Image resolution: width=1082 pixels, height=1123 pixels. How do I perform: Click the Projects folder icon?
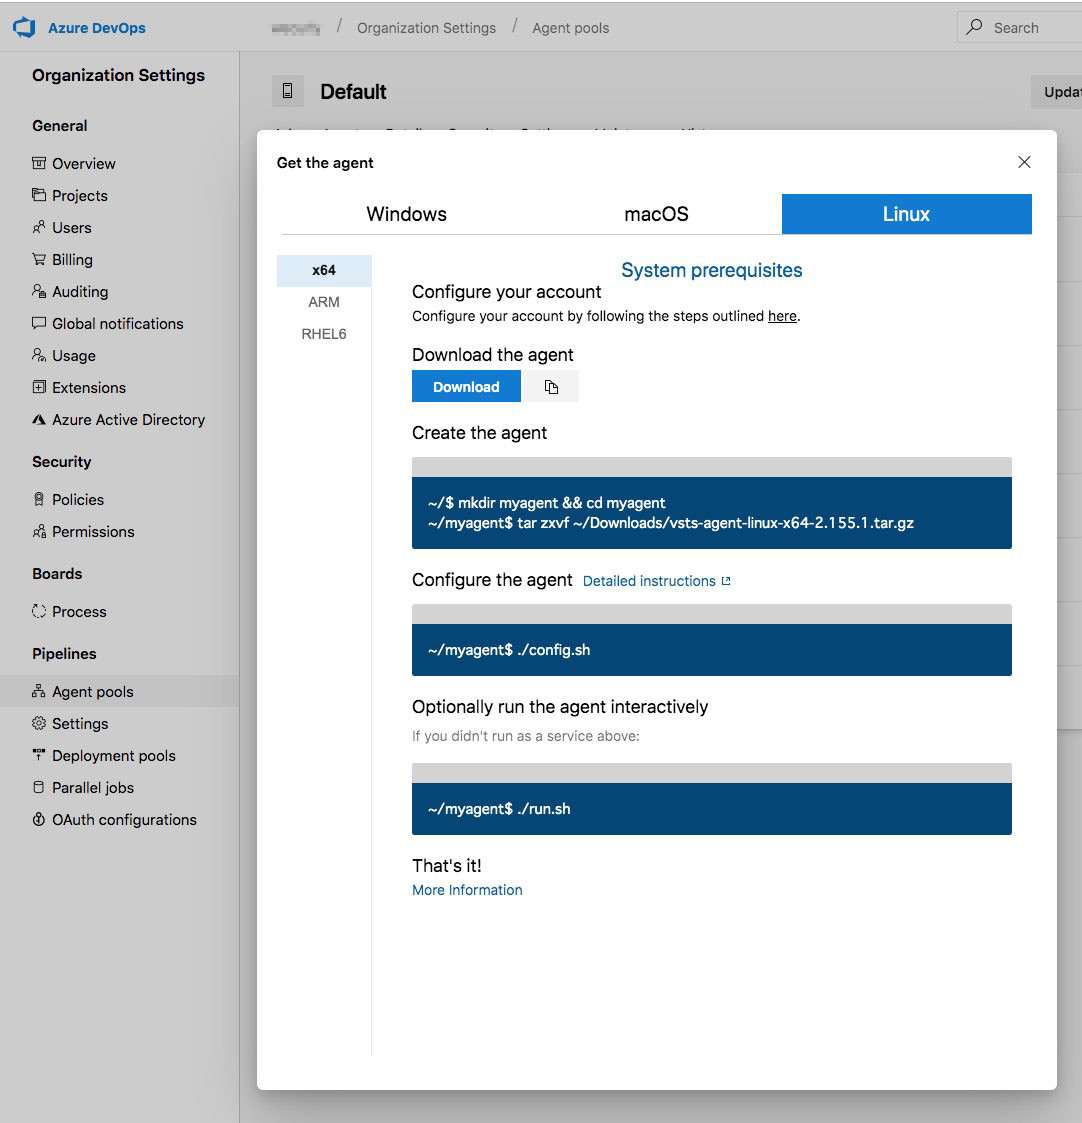[x=39, y=195]
